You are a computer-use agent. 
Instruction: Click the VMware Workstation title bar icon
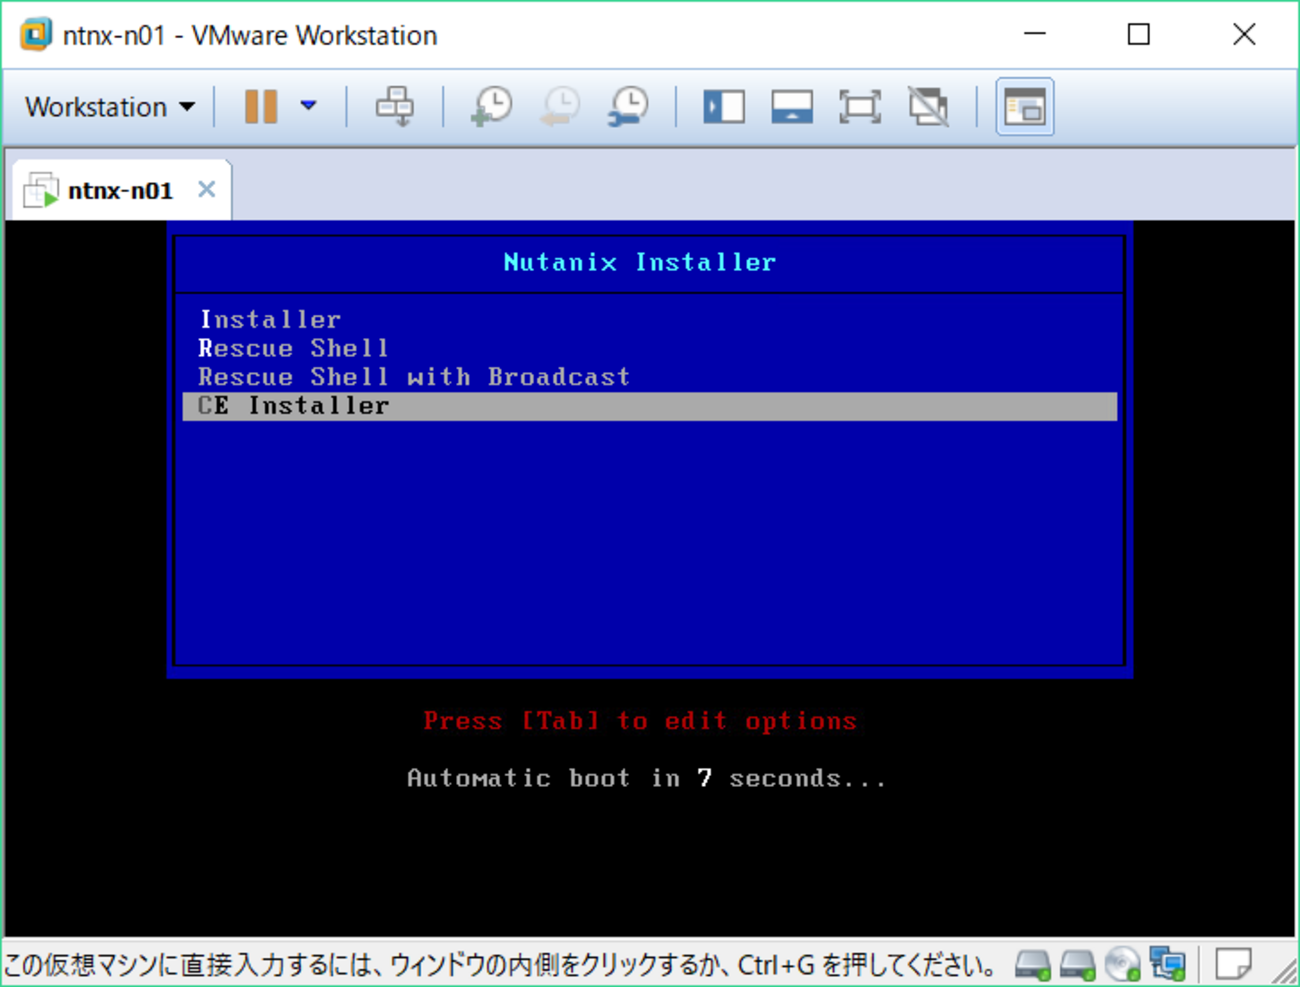(x=36, y=35)
